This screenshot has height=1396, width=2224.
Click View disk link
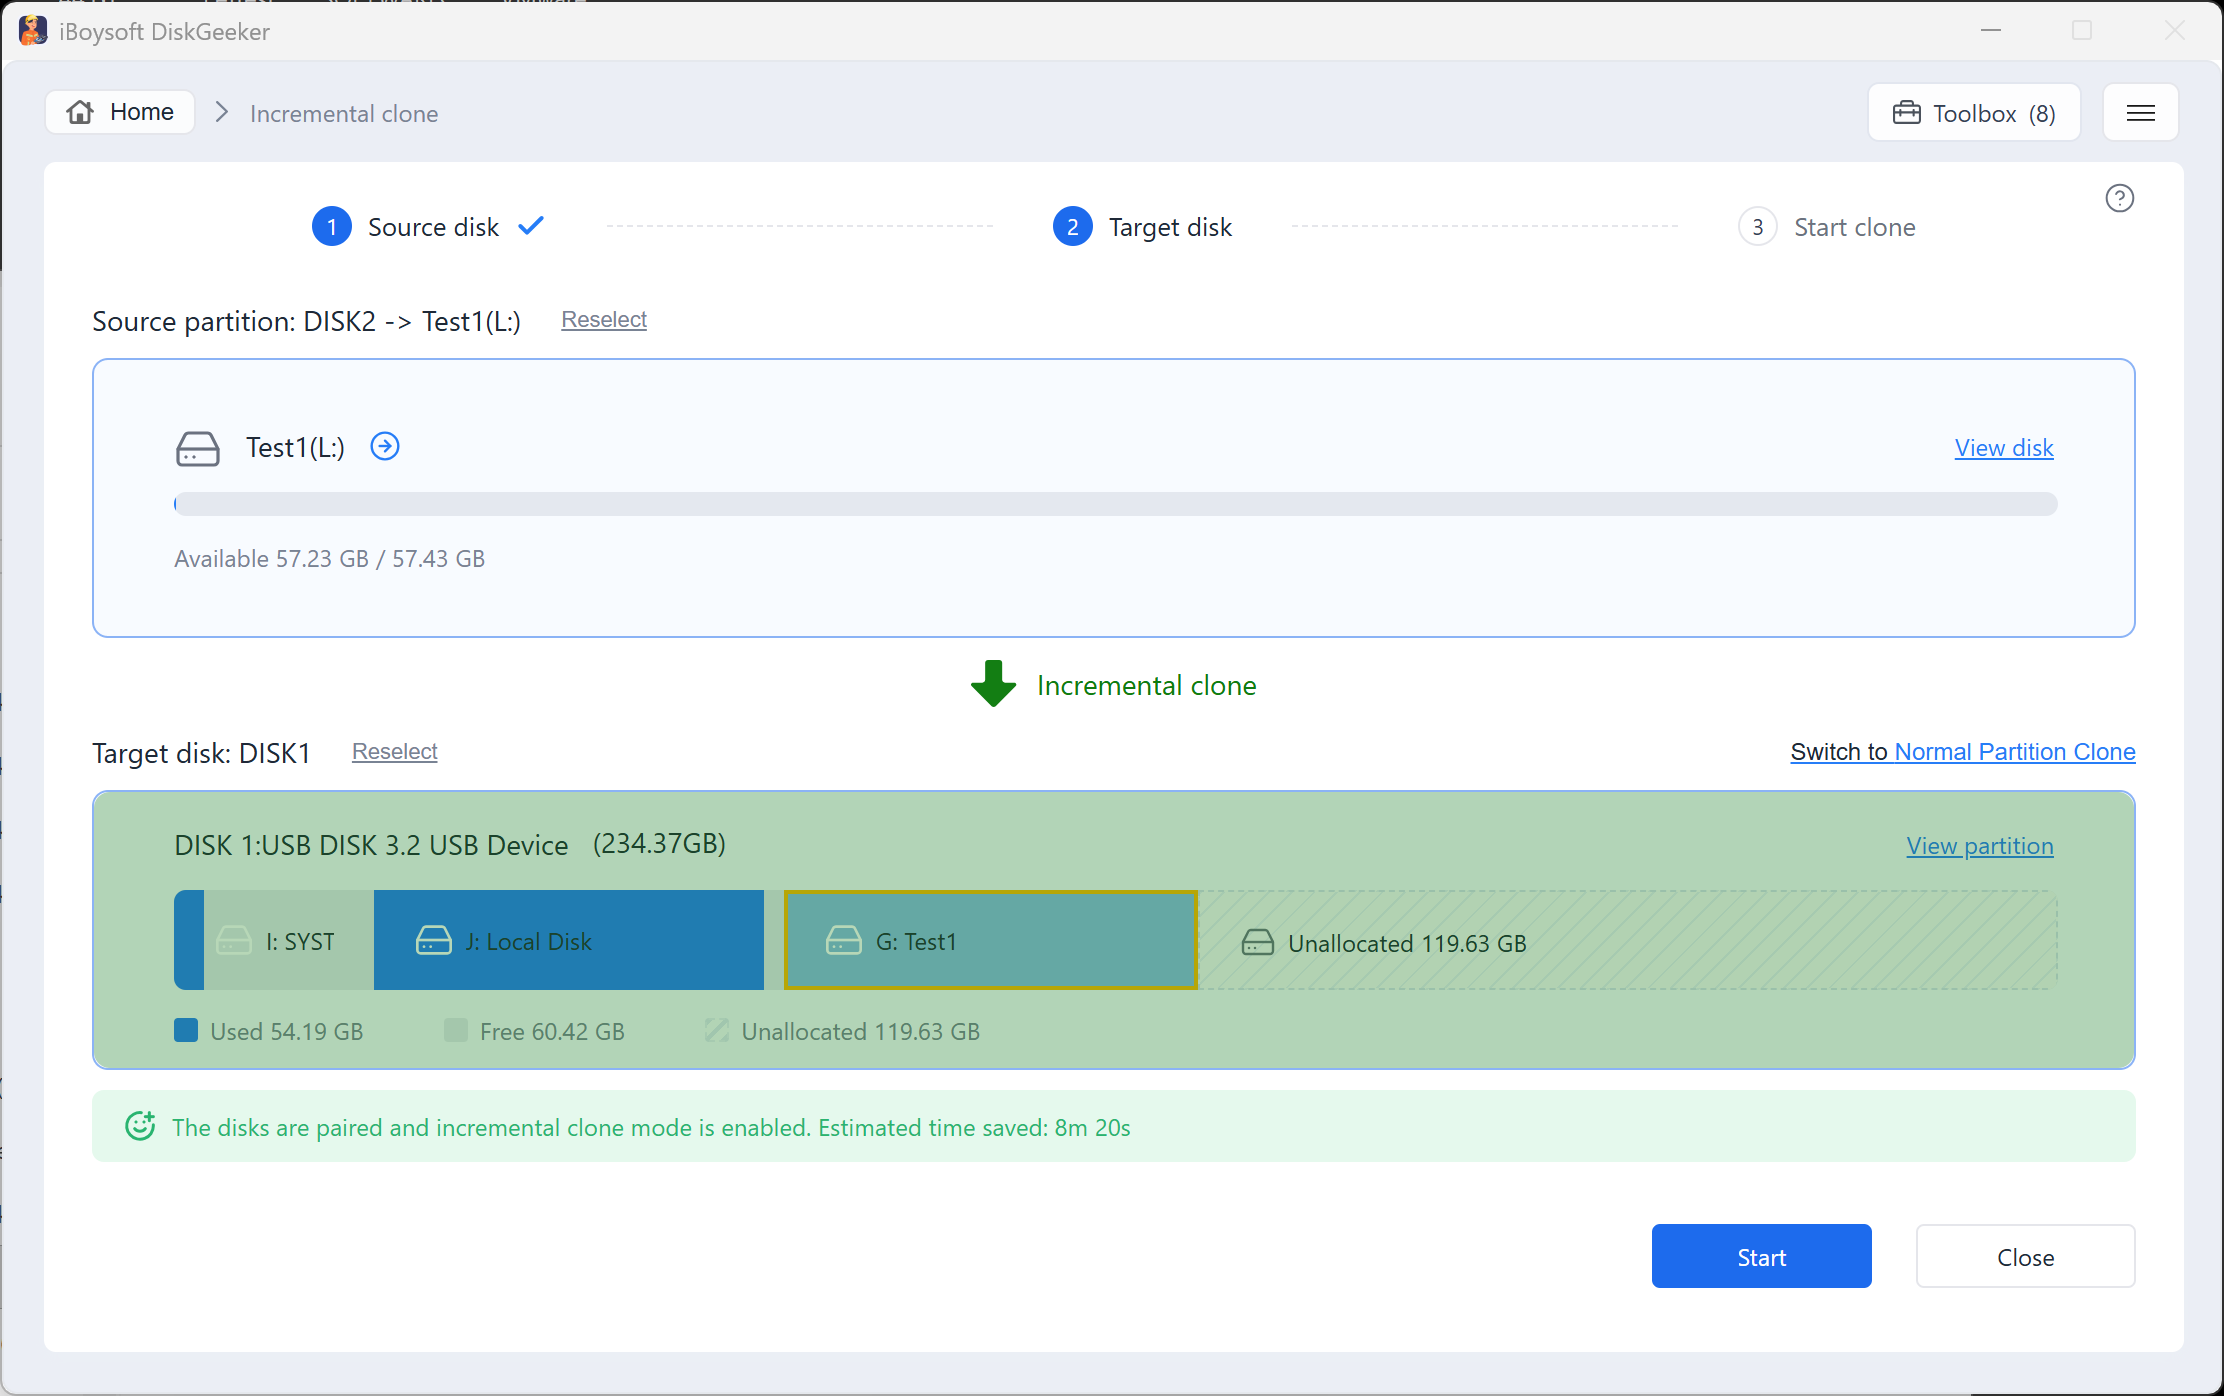(2004, 447)
